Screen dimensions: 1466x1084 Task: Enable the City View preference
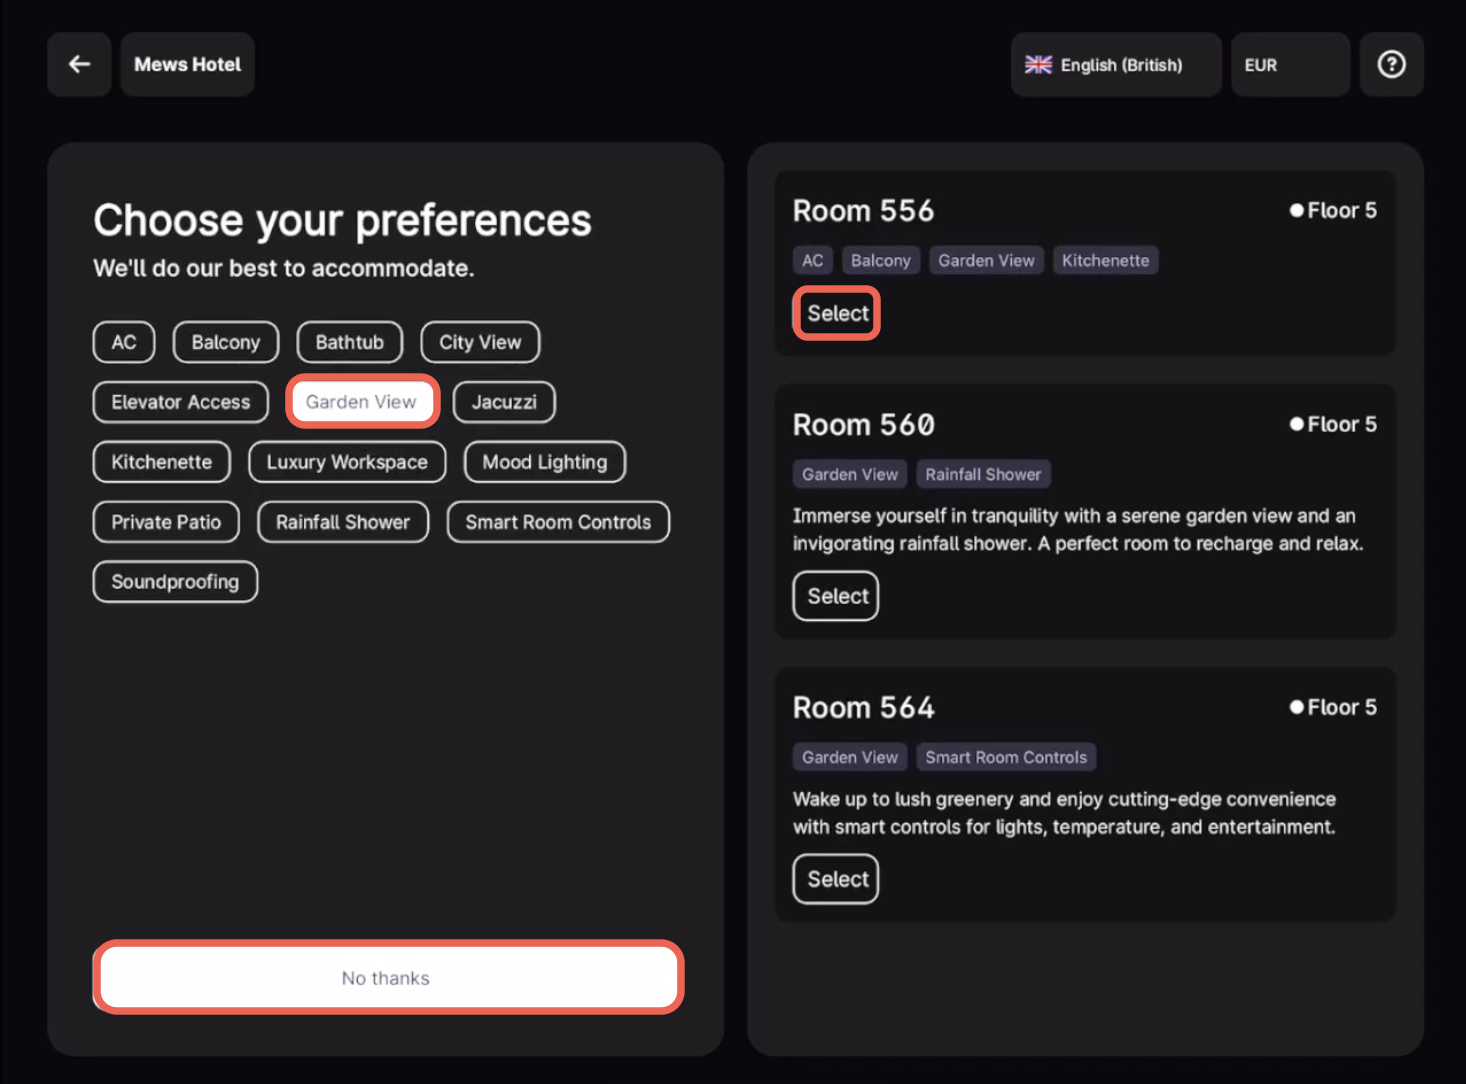480,342
